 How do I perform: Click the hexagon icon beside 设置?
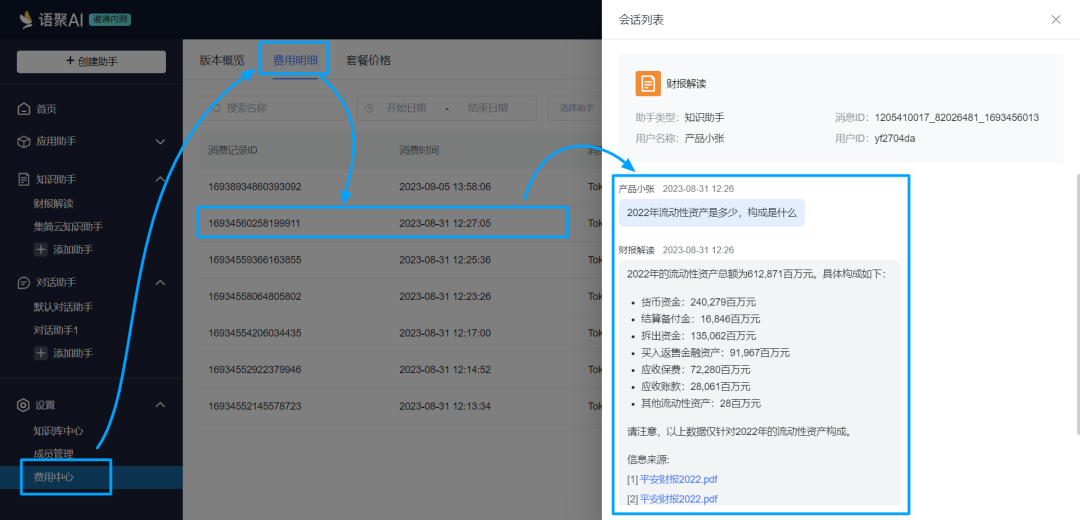pyautogui.click(x=23, y=405)
